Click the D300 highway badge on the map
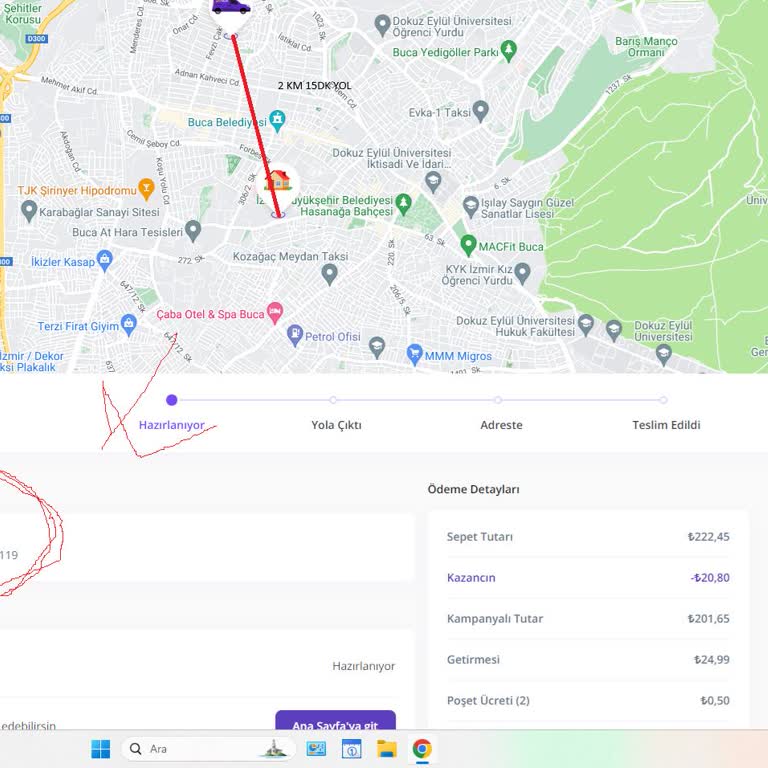 point(37,39)
